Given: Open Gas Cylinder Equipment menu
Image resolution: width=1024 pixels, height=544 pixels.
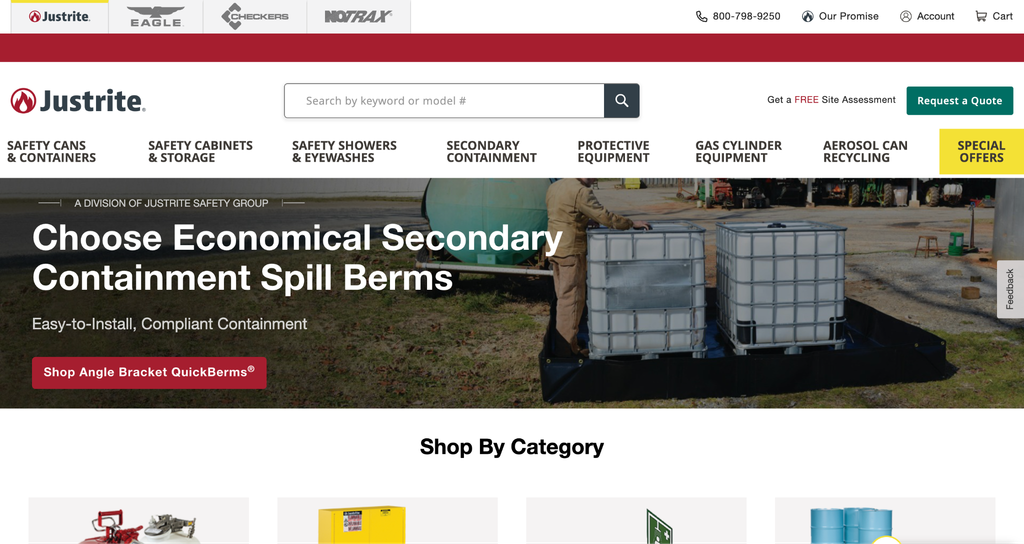Looking at the screenshot, I should pyautogui.click(x=738, y=152).
